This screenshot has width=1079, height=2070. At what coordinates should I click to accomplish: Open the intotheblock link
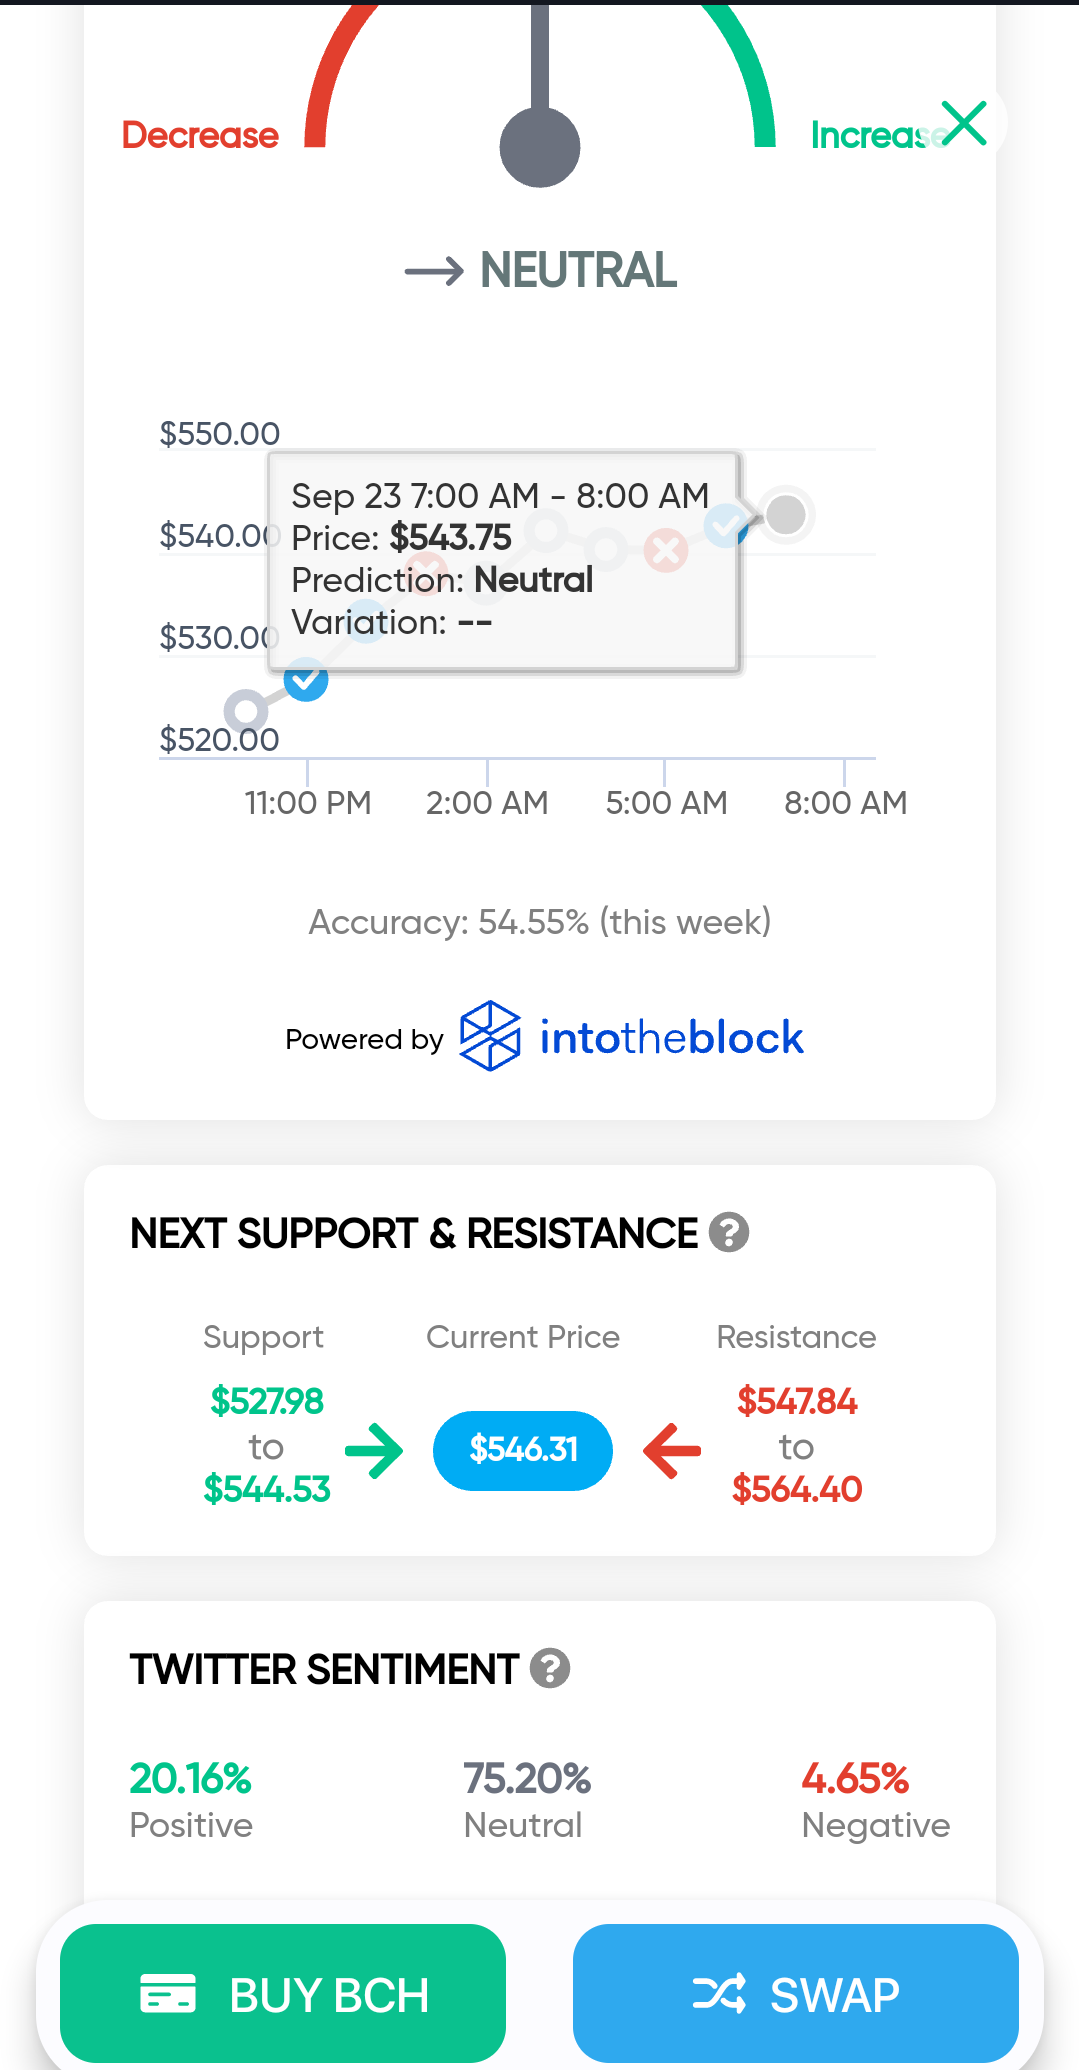pyautogui.click(x=671, y=1037)
